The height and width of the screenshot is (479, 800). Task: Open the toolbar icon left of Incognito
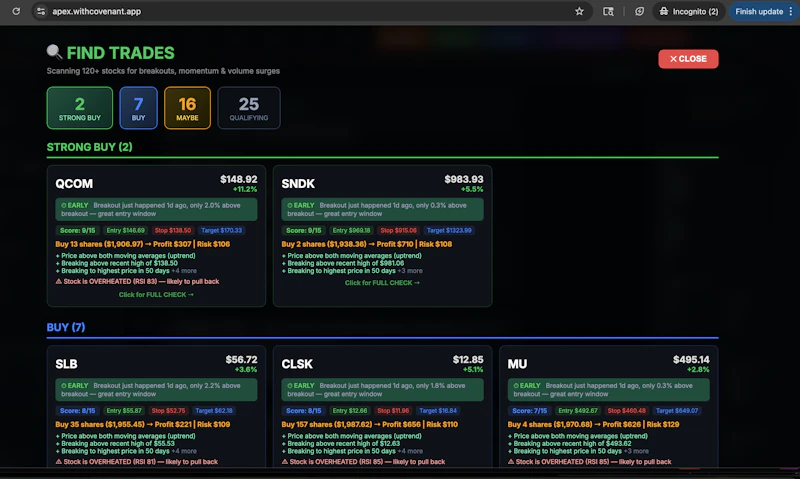coord(639,11)
